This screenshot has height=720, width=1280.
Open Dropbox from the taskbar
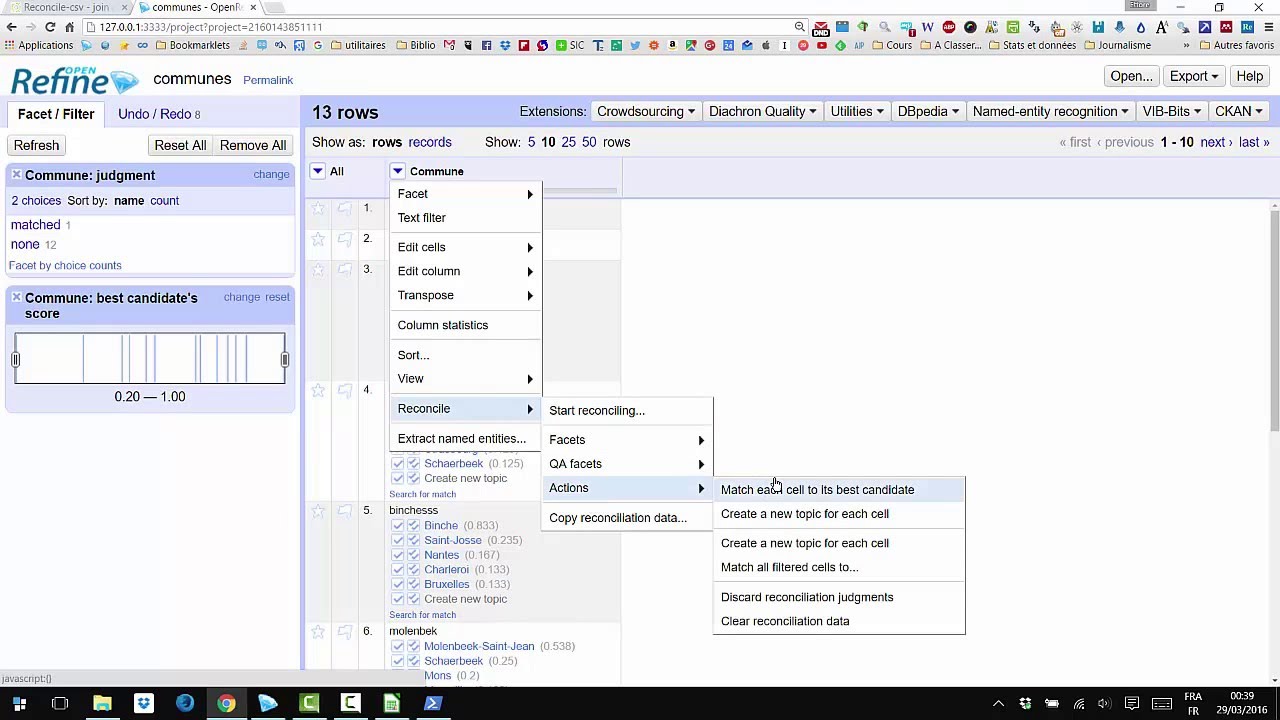click(143, 704)
